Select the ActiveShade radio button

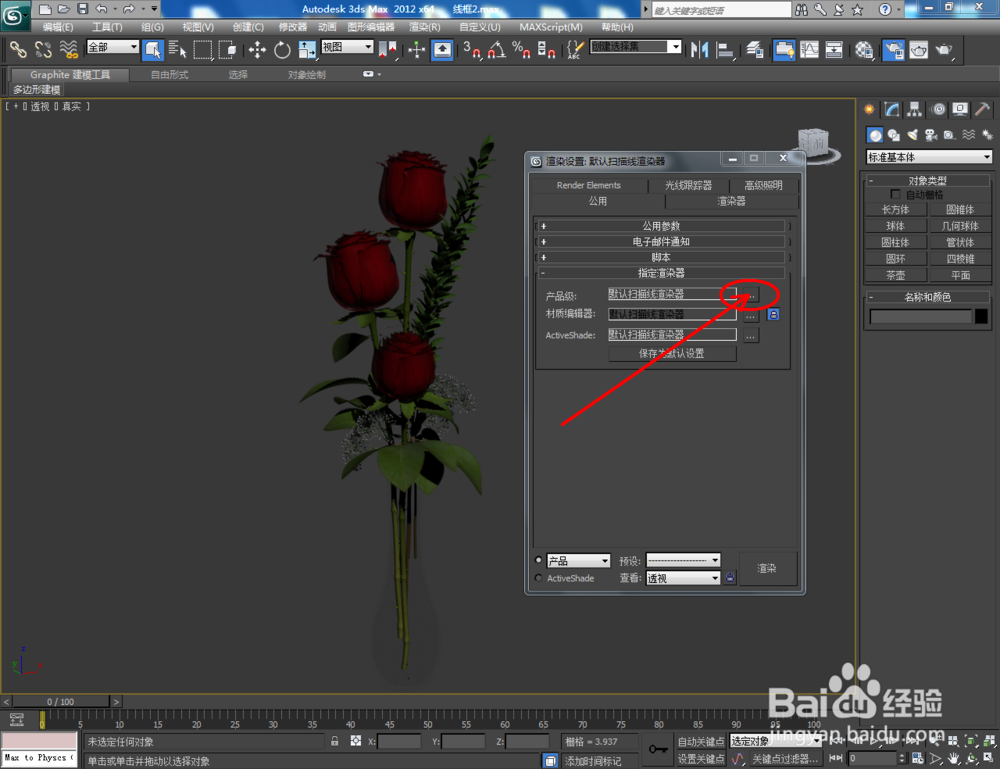click(x=539, y=578)
